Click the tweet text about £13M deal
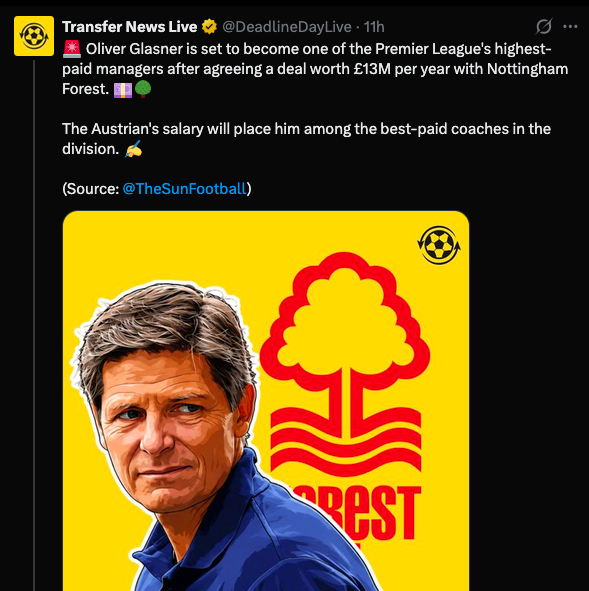 (315, 69)
